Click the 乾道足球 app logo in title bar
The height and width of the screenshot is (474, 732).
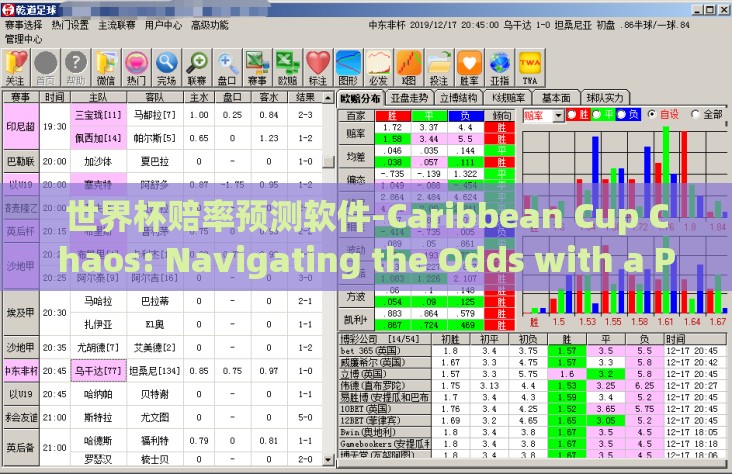8,9
